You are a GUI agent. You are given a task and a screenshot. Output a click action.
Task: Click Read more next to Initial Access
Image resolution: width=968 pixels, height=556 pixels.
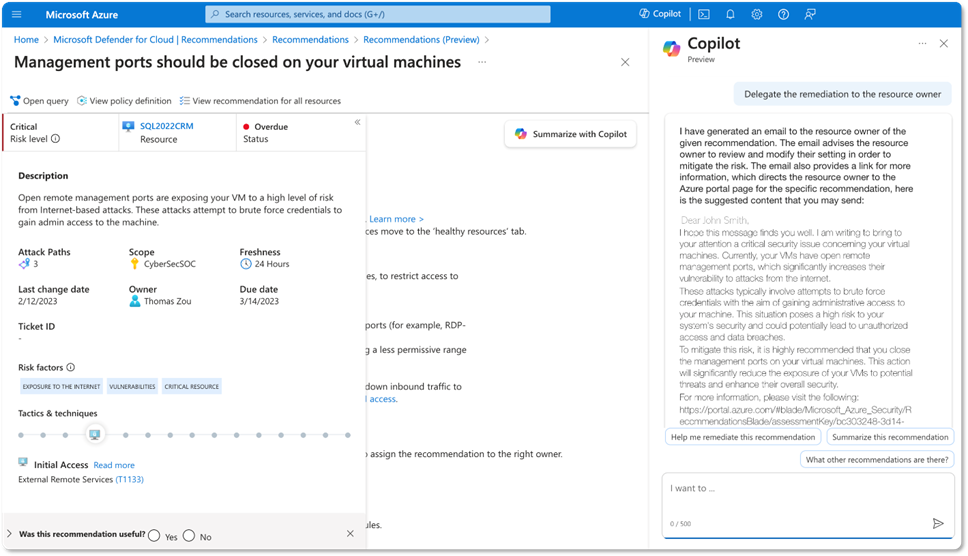(114, 465)
